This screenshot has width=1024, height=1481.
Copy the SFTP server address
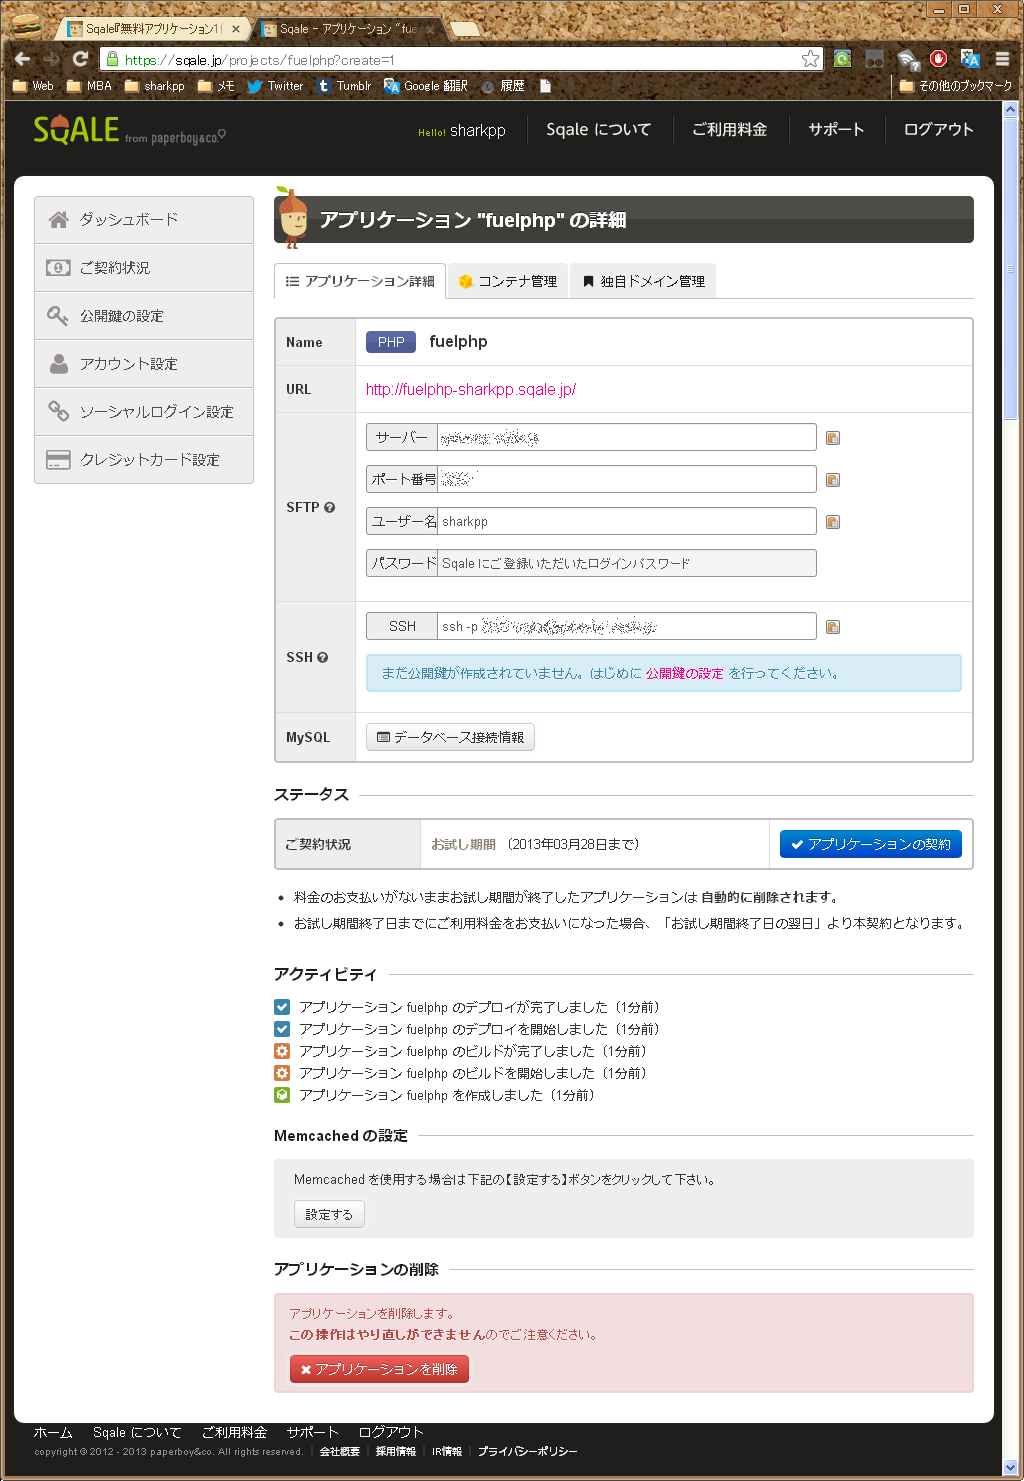(833, 438)
